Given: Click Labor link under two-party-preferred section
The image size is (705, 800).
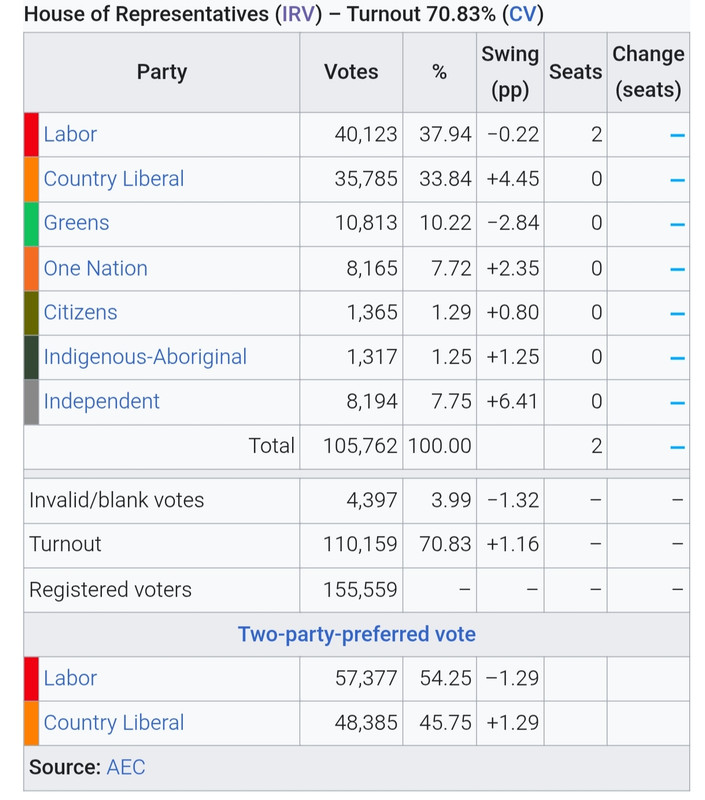Looking at the screenshot, I should coord(70,678).
